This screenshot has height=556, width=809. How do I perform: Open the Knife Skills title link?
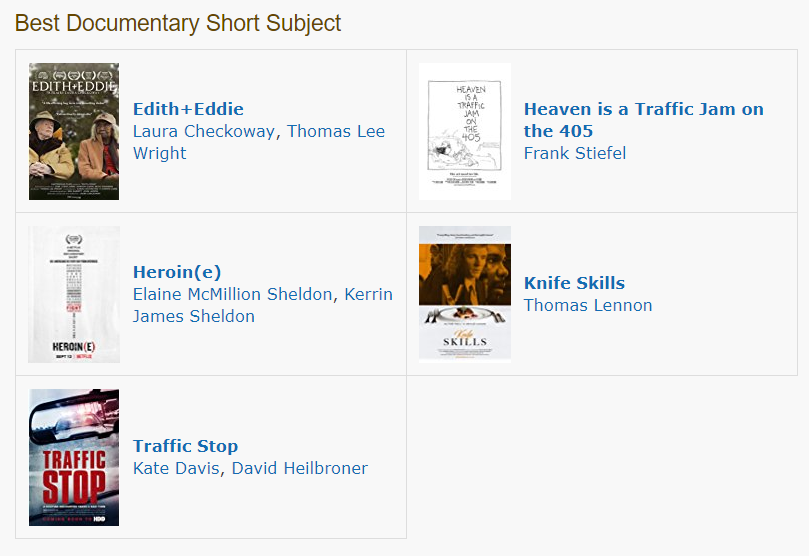point(574,283)
